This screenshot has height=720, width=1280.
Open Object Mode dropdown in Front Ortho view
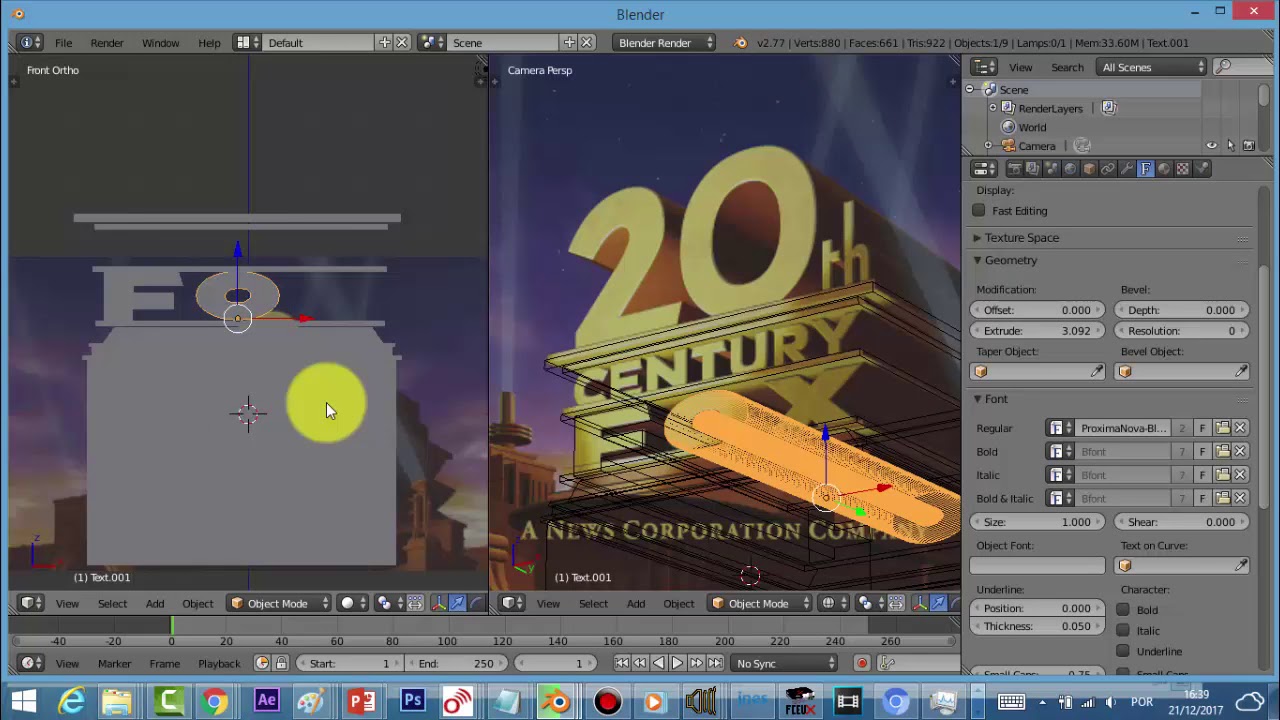click(x=278, y=603)
